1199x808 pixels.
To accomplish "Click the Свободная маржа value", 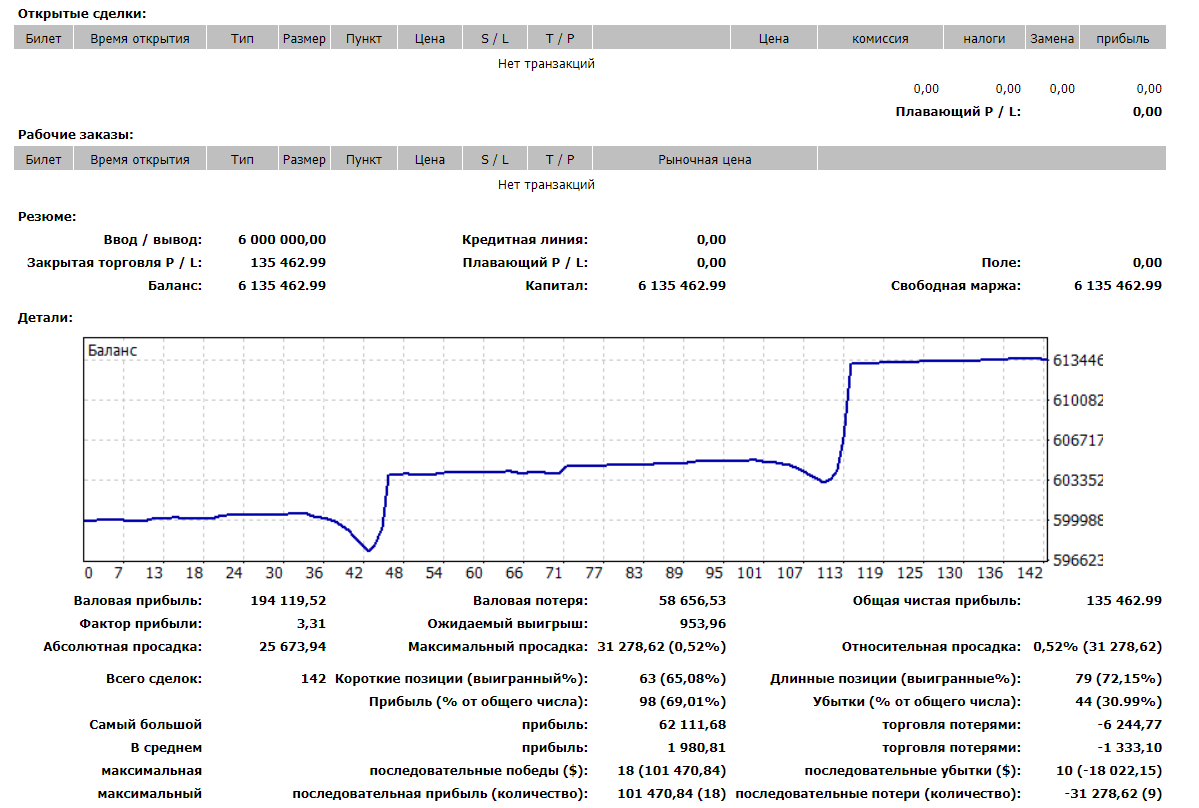I will 1118,285.
